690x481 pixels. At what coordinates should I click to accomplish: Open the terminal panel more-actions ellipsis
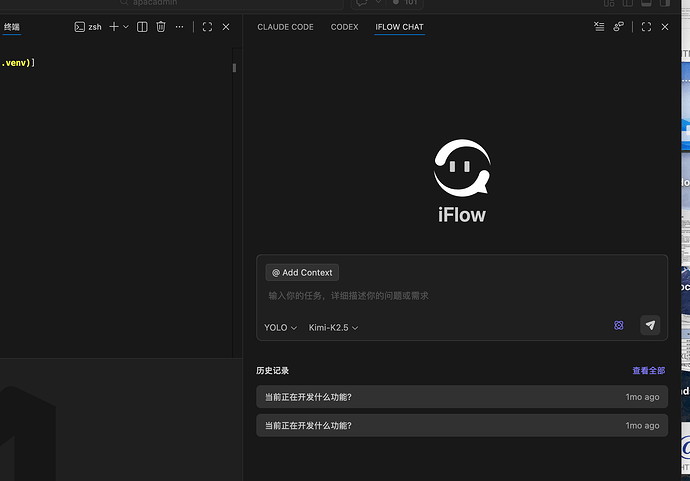point(180,27)
